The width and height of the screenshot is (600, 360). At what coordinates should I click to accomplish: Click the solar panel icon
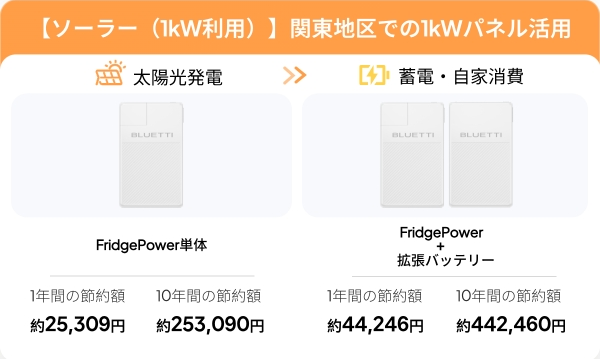pyautogui.click(x=110, y=73)
